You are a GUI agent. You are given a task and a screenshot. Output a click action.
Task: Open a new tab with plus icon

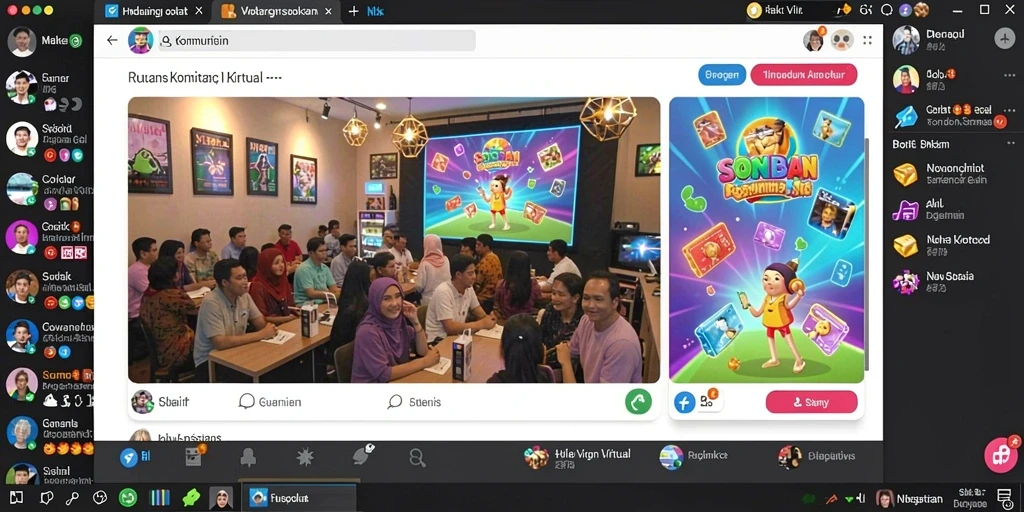[353, 11]
